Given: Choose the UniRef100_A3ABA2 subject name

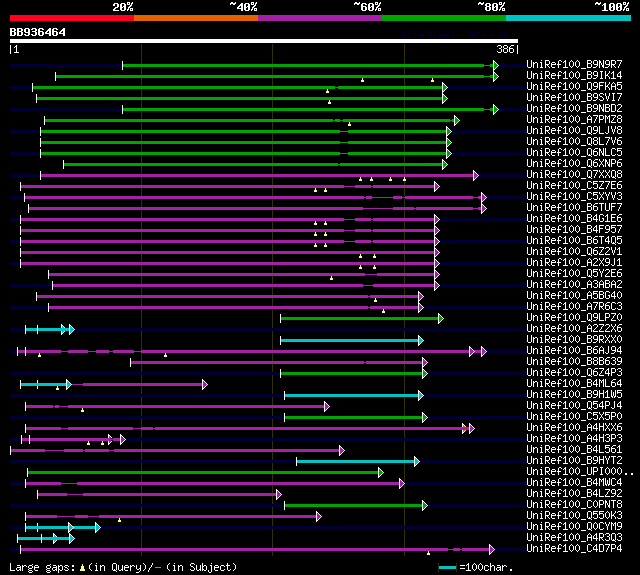Looking at the screenshot, I should pyautogui.click(x=574, y=285).
